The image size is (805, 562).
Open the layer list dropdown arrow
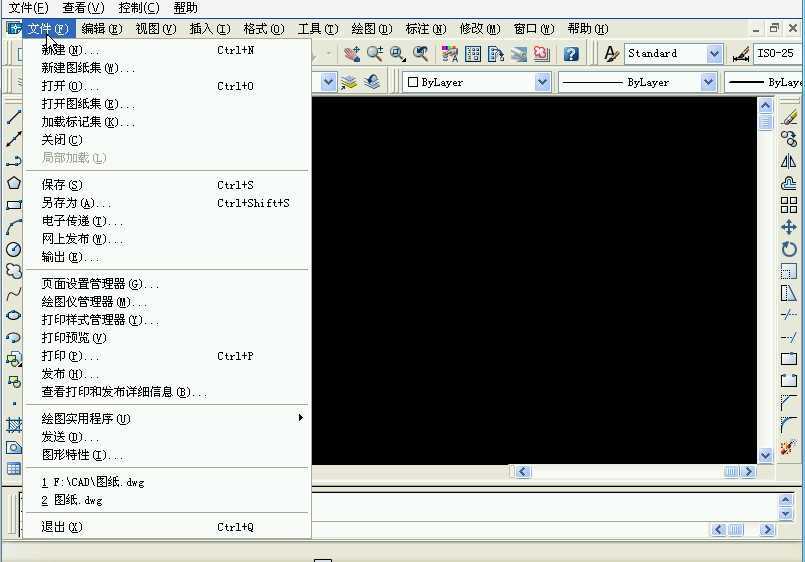(x=328, y=82)
